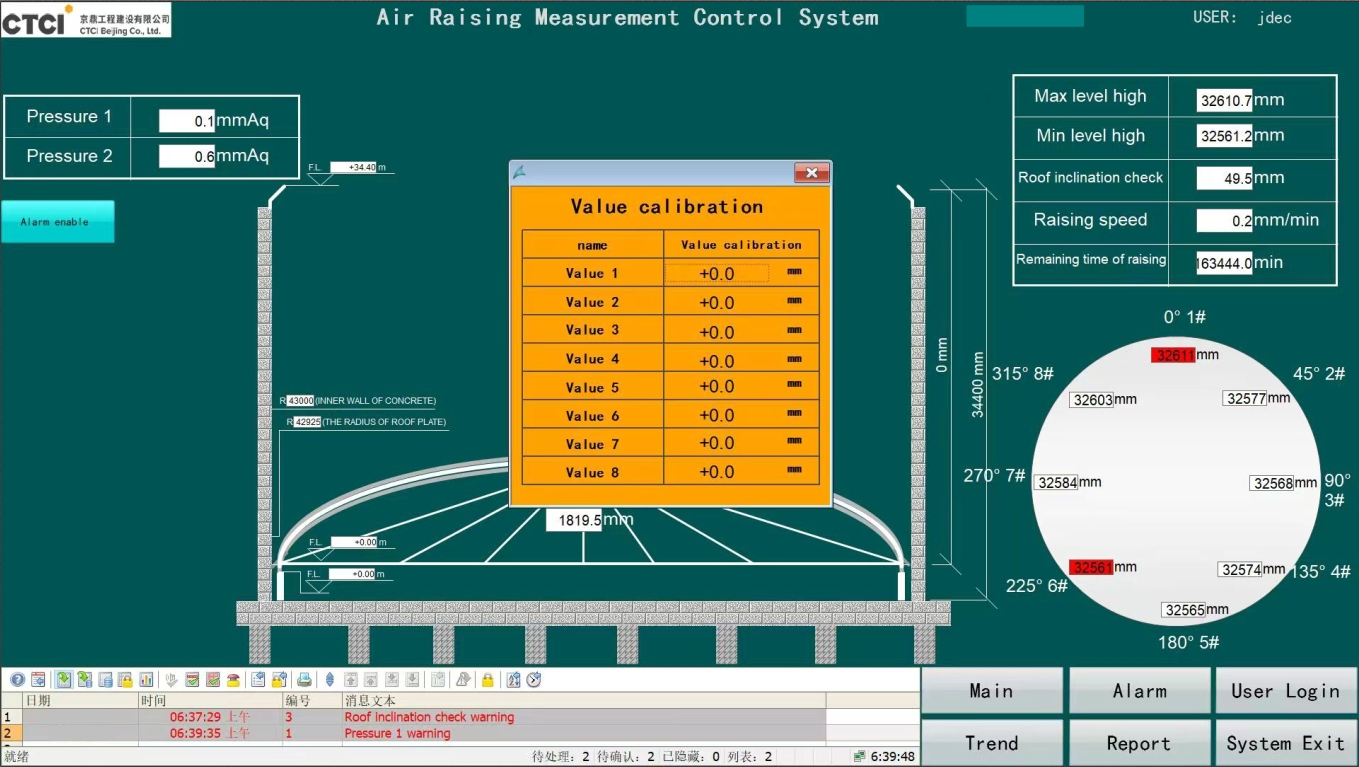The height and width of the screenshot is (767, 1359).
Task: Open the Hit list bar-chart icon
Action: click(x=146, y=680)
